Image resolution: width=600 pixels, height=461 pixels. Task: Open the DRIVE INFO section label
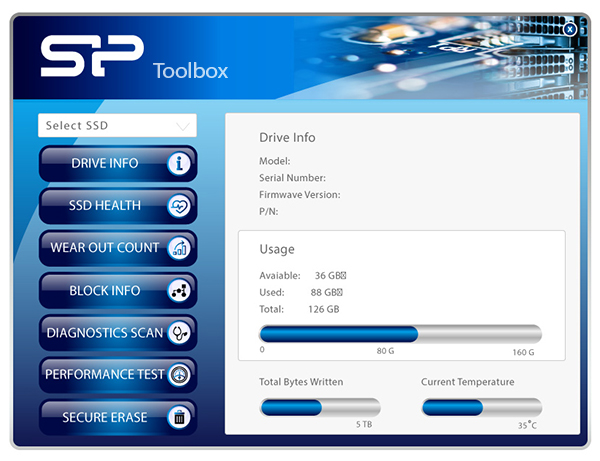(x=104, y=164)
